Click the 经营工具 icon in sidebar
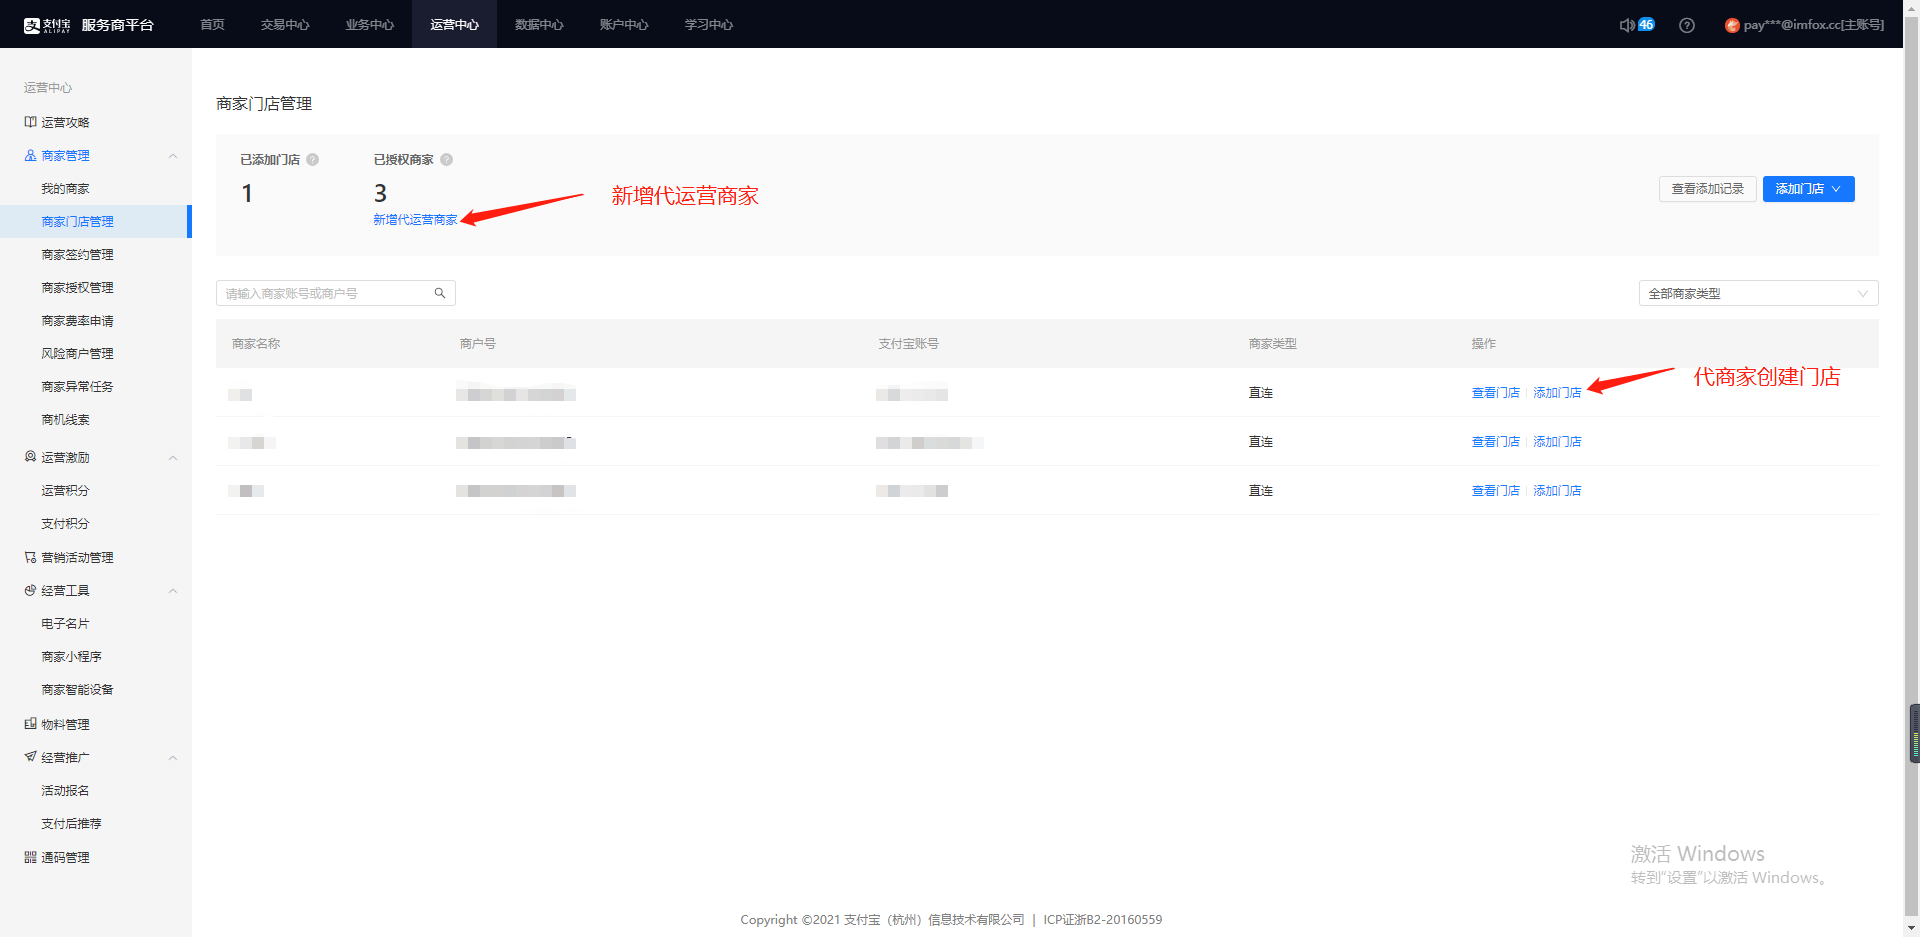Screen dimensions: 1920x937 coord(30,590)
